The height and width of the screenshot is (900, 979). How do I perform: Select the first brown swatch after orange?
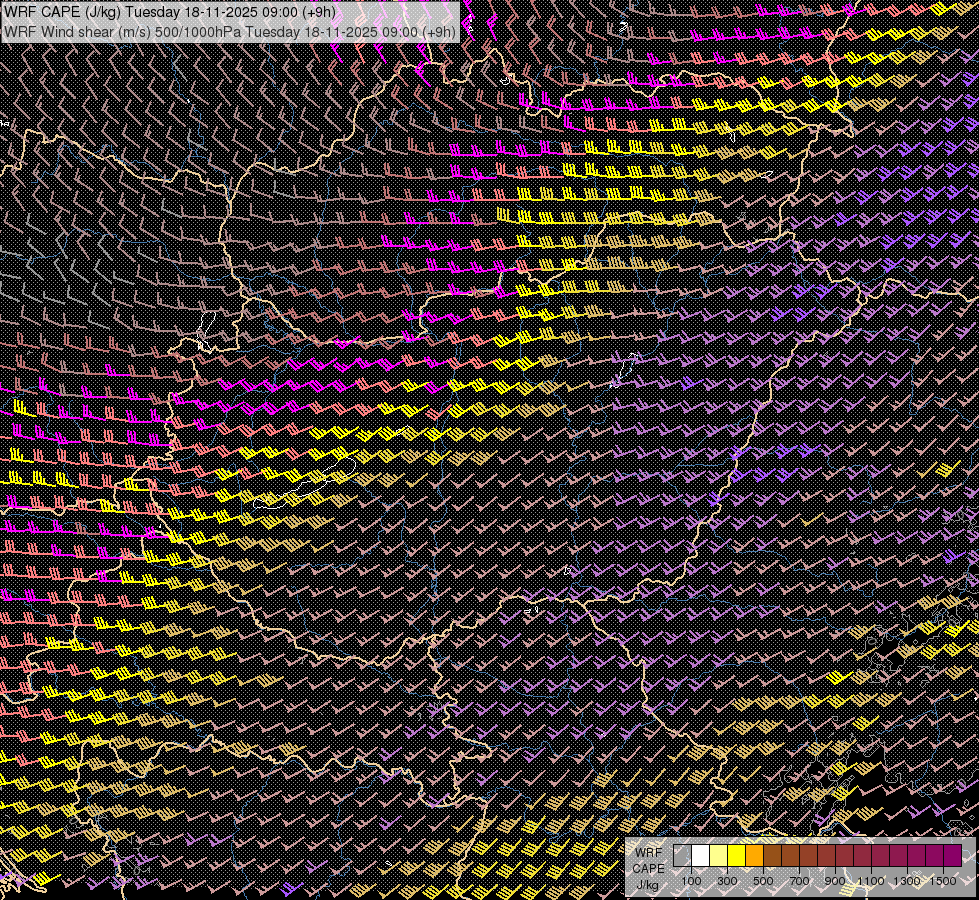click(772, 855)
